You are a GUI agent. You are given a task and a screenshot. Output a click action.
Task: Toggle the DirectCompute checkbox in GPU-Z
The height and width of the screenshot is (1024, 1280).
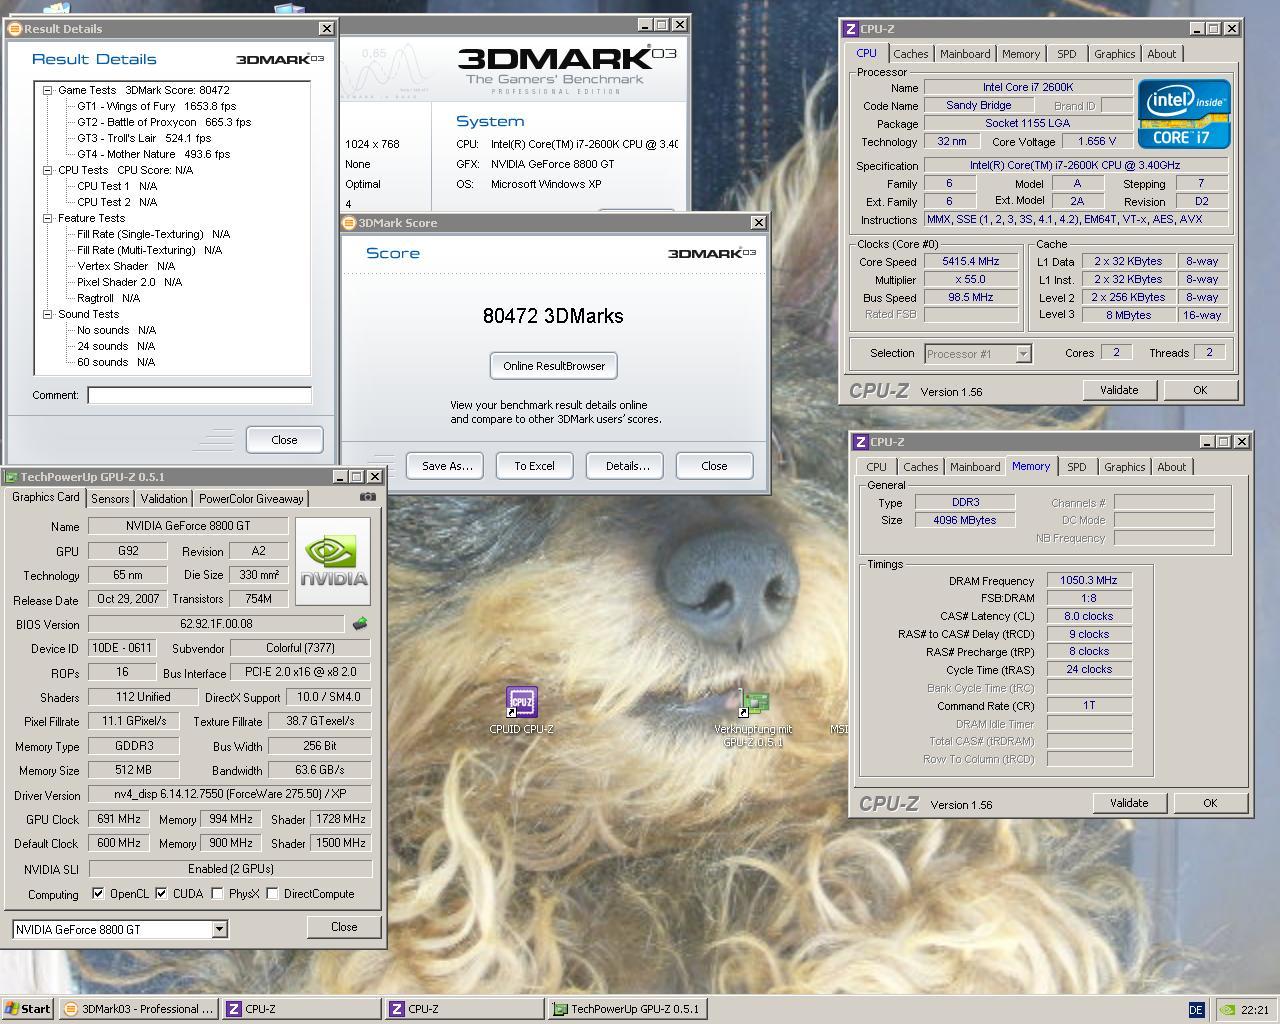click(x=272, y=893)
